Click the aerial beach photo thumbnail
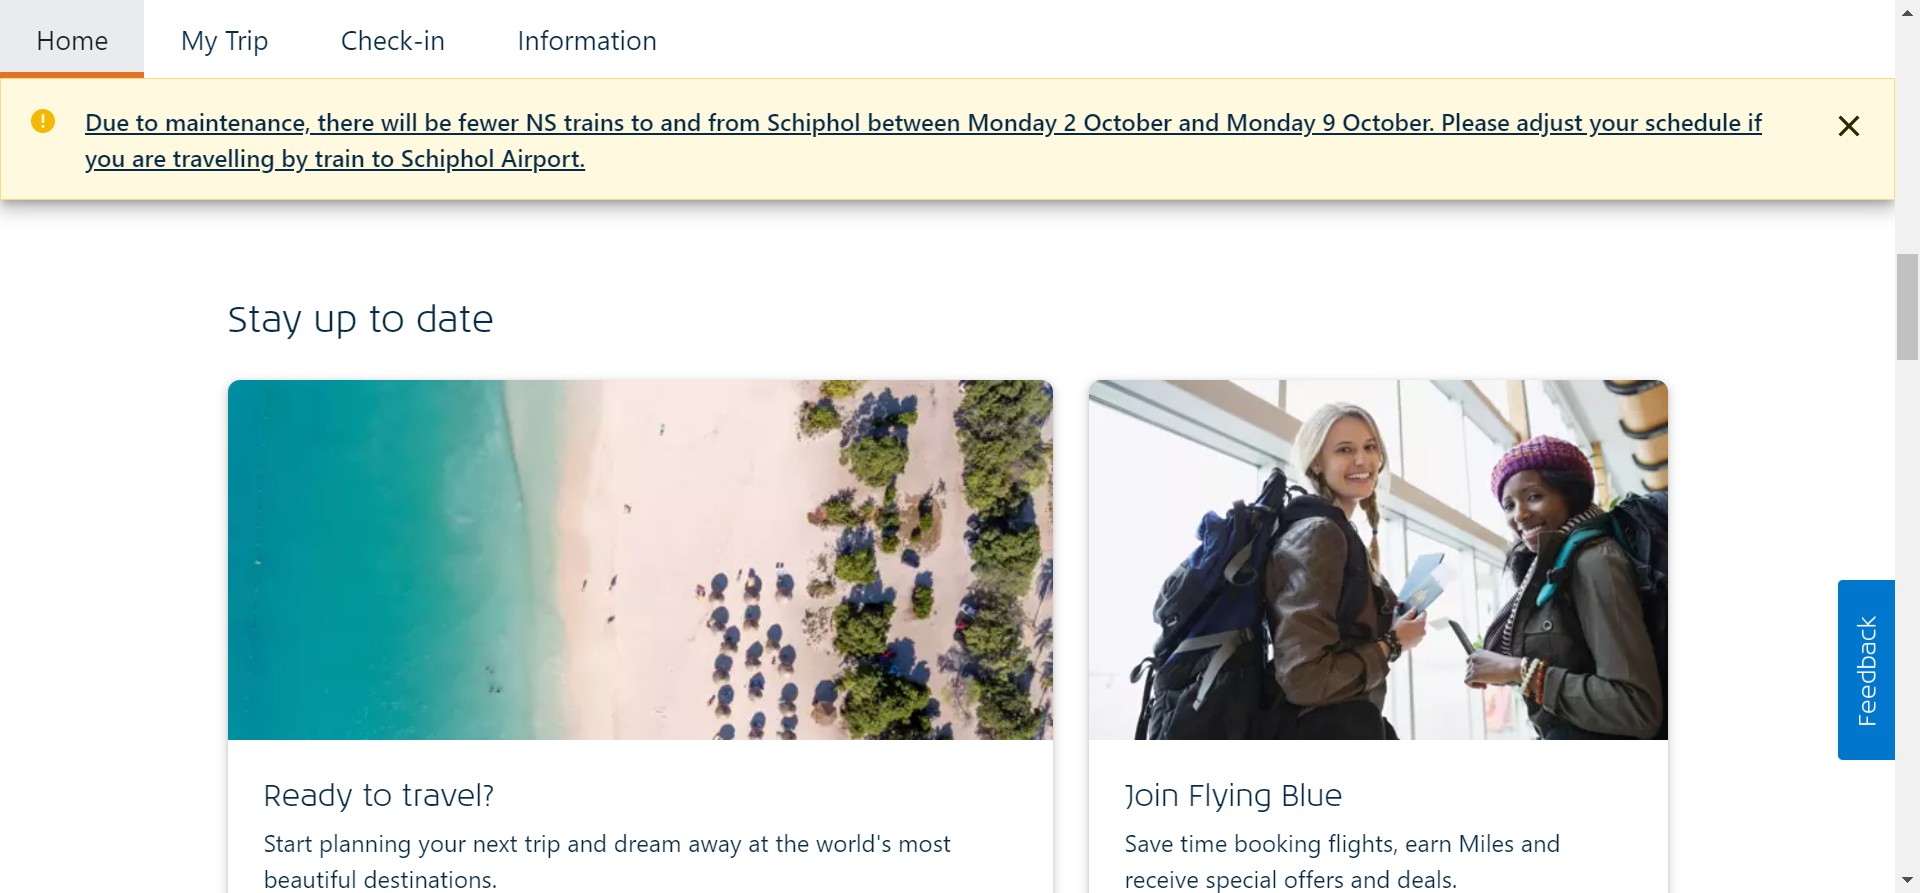The image size is (1920, 893). [640, 560]
